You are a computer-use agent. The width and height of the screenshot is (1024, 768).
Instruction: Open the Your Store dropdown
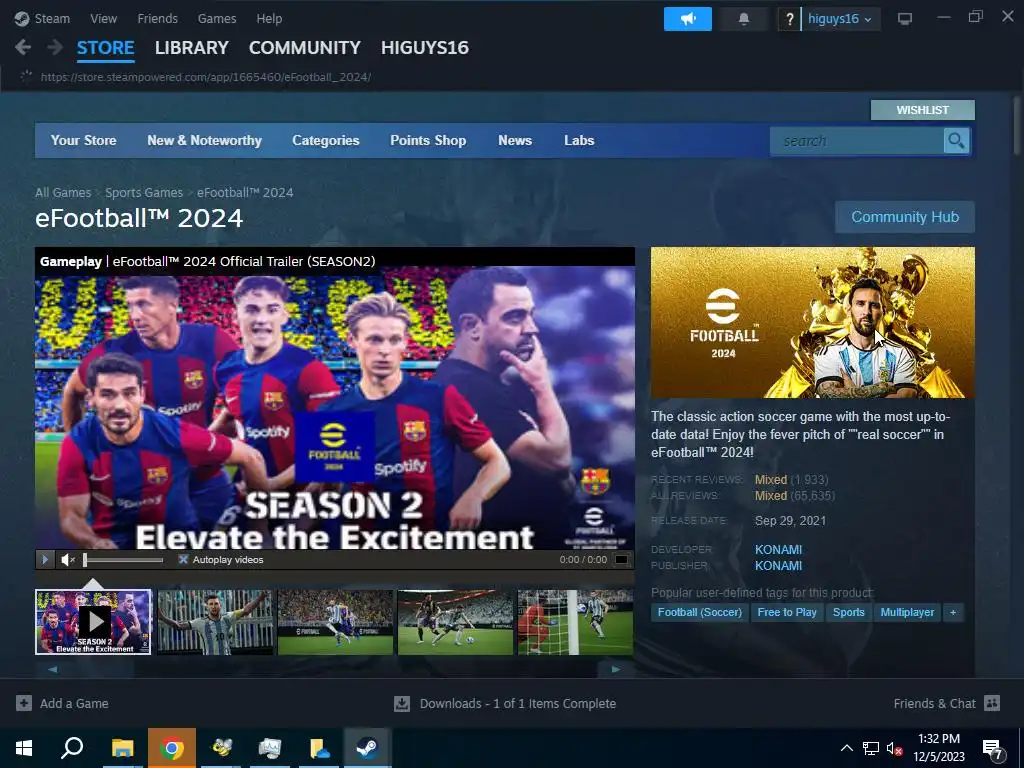pos(84,140)
